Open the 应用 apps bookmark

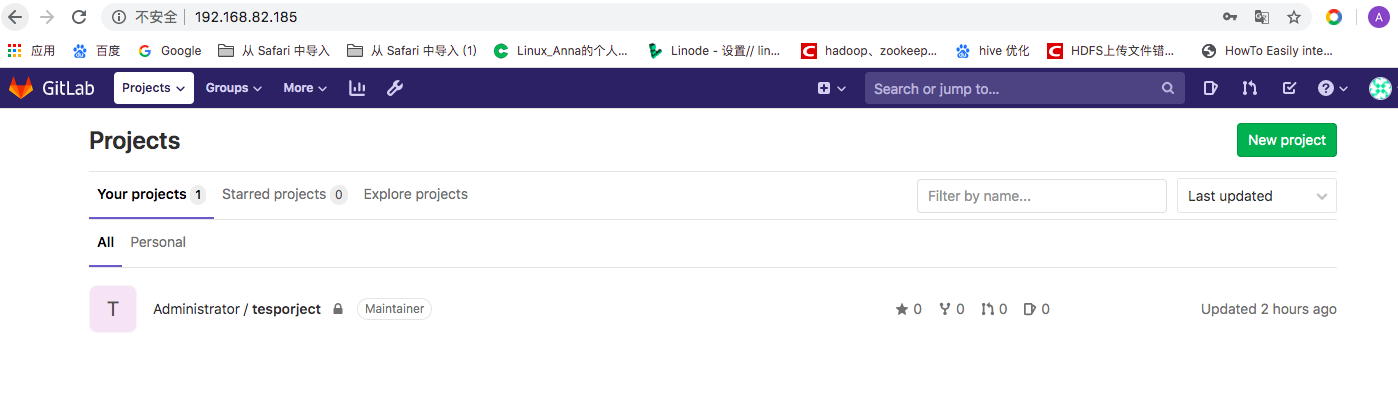point(31,50)
